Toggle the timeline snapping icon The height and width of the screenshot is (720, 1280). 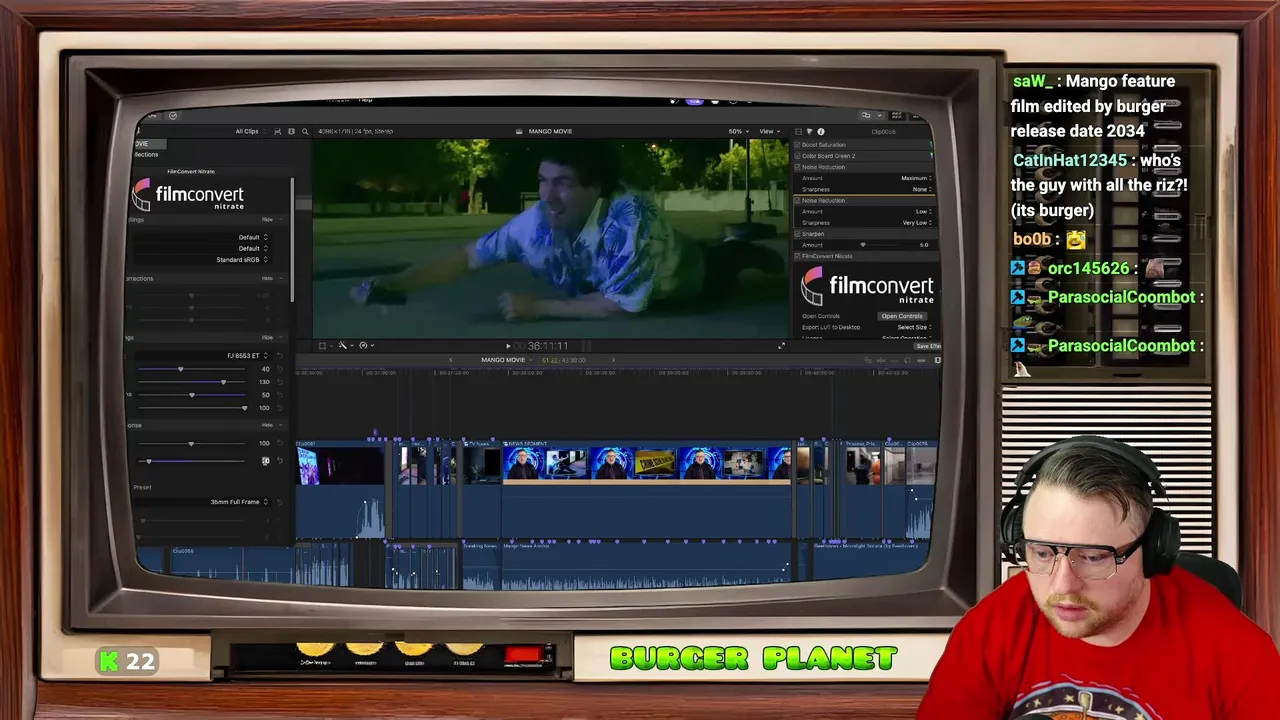[x=922, y=360]
